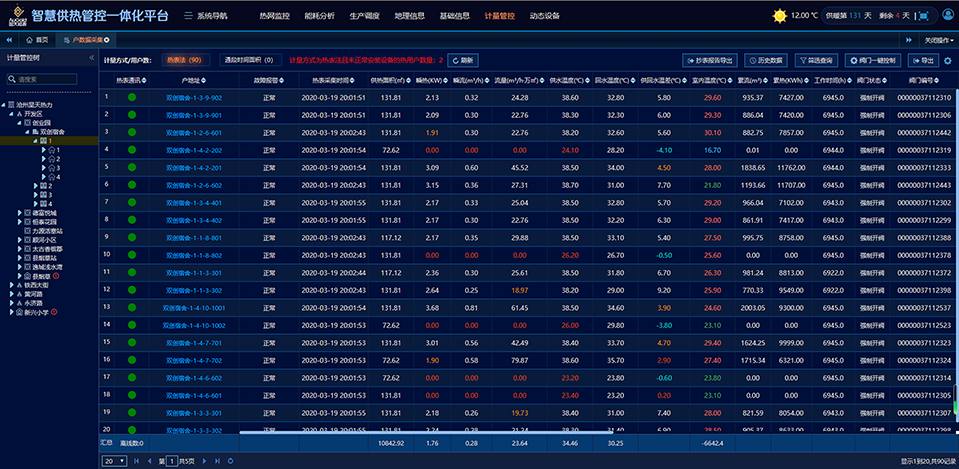Open the 关闭操作 dropdown
The height and width of the screenshot is (469, 959).
pyautogui.click(x=937, y=39)
